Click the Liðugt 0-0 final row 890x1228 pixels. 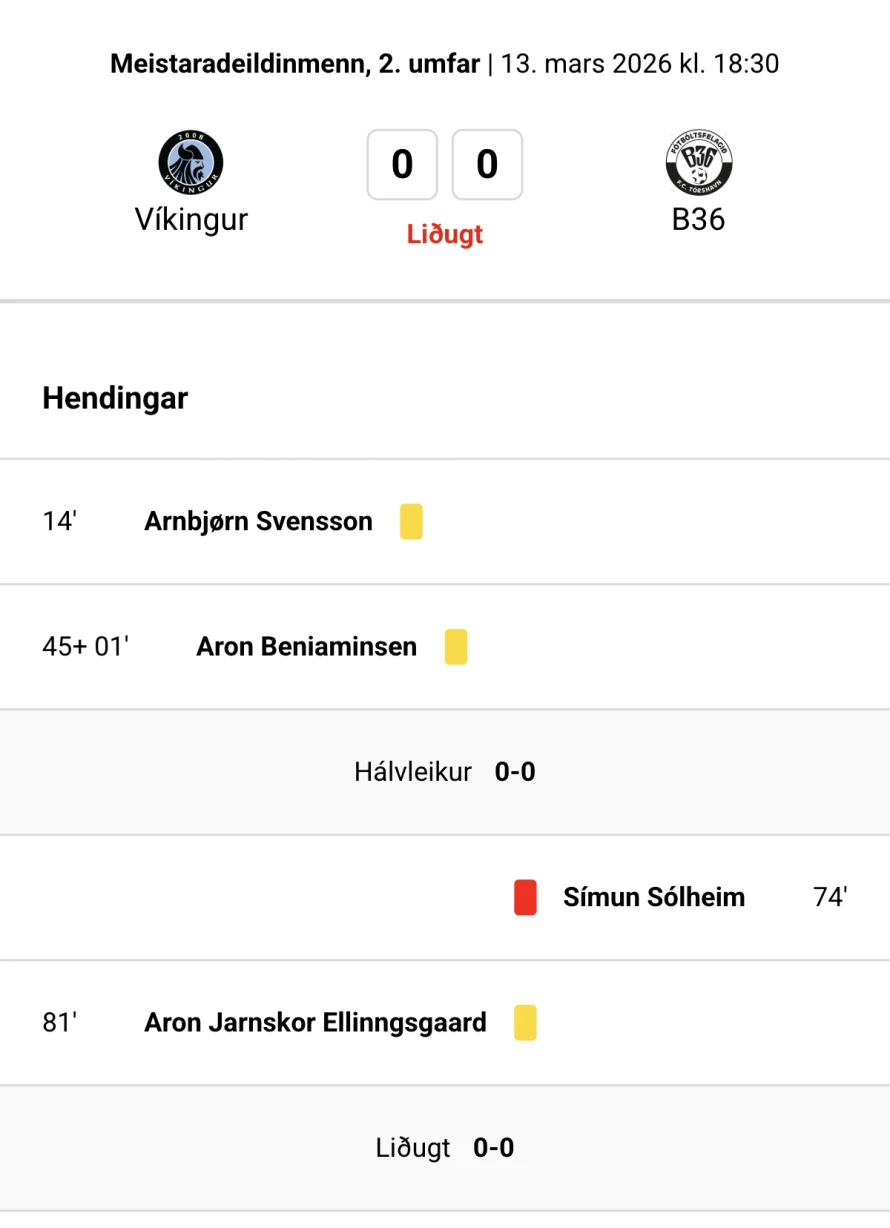click(445, 1148)
